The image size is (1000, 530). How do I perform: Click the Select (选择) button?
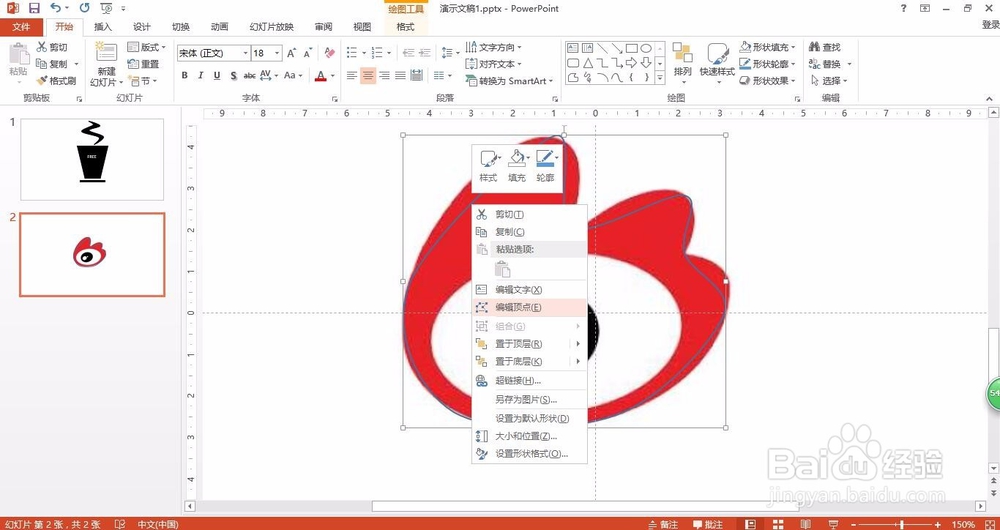coord(829,81)
